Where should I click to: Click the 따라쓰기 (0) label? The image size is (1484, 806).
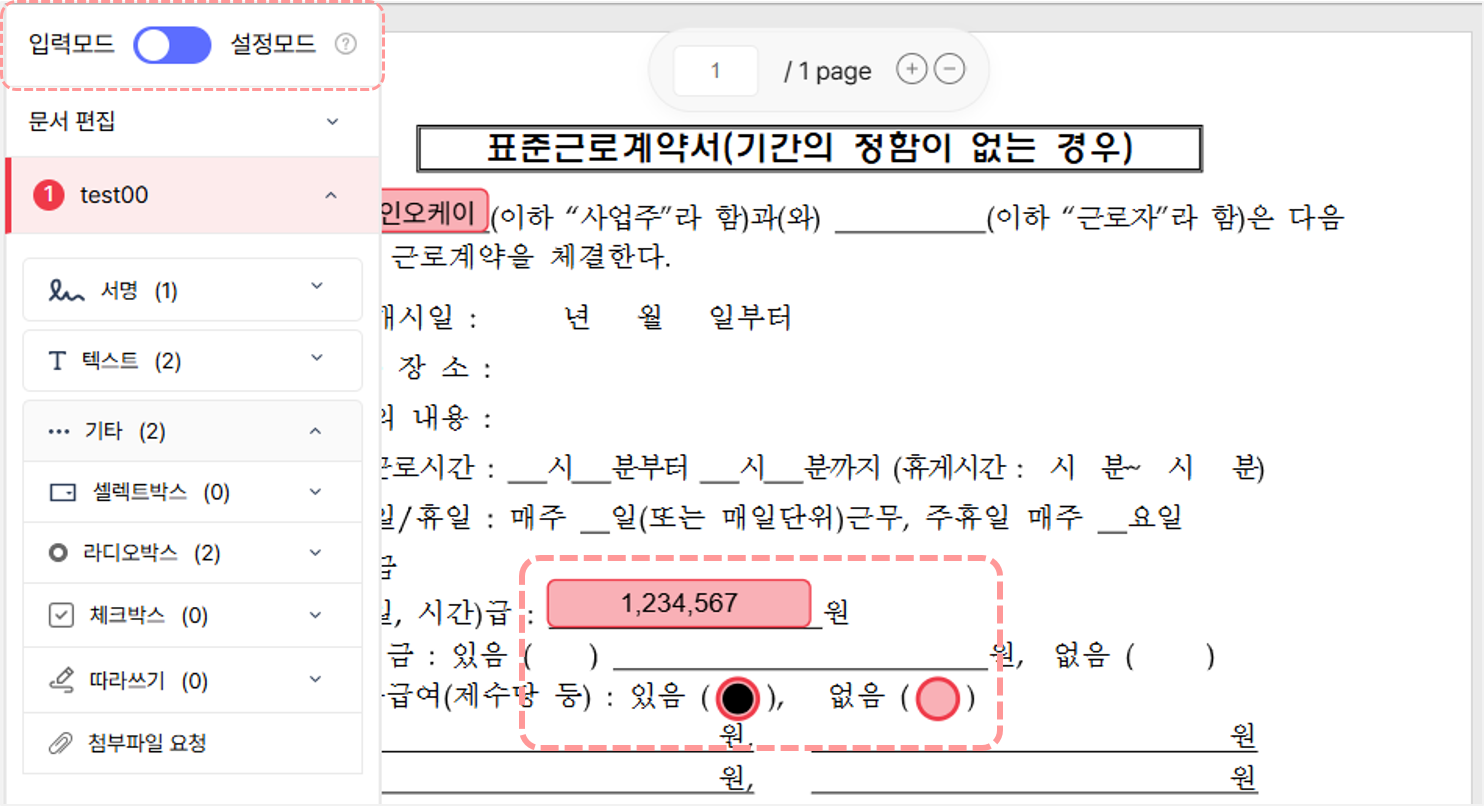[x=149, y=682]
